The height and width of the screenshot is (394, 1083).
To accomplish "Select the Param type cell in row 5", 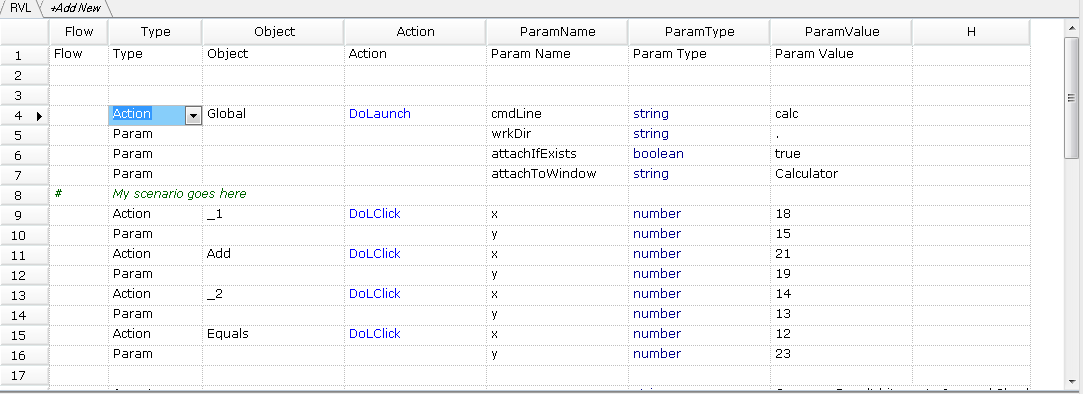I will [155, 134].
